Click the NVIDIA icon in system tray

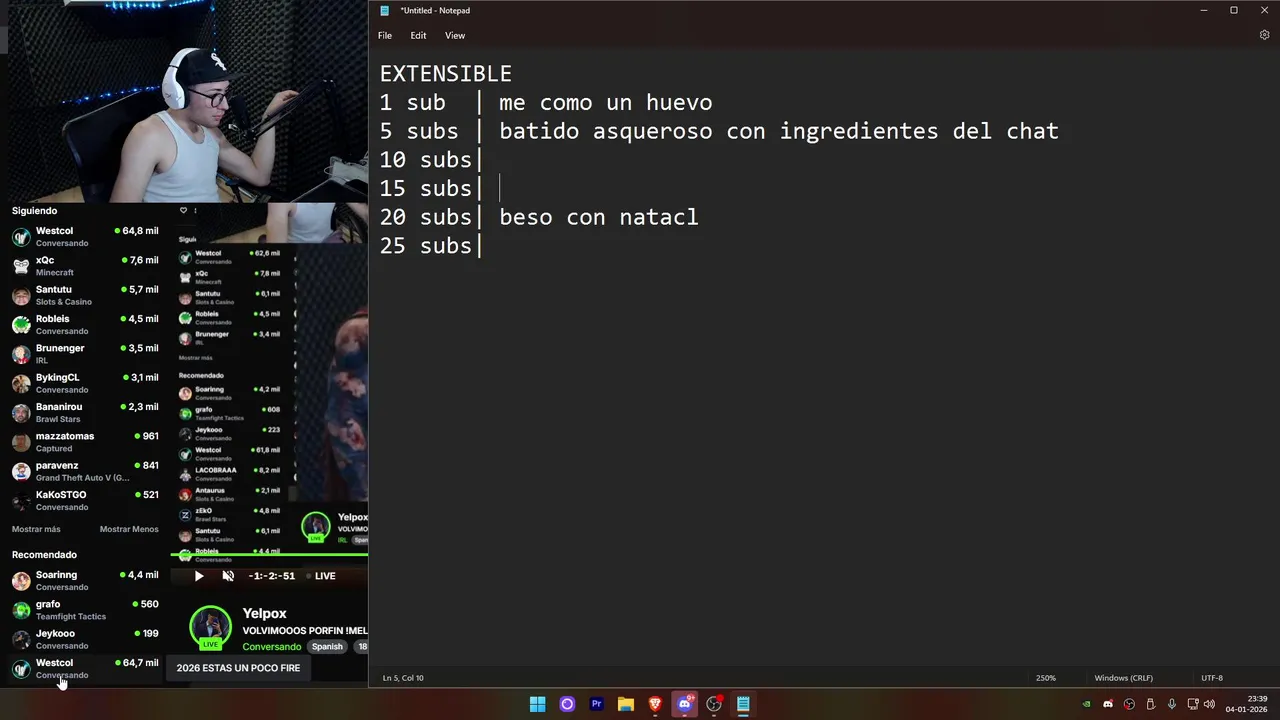(1086, 704)
